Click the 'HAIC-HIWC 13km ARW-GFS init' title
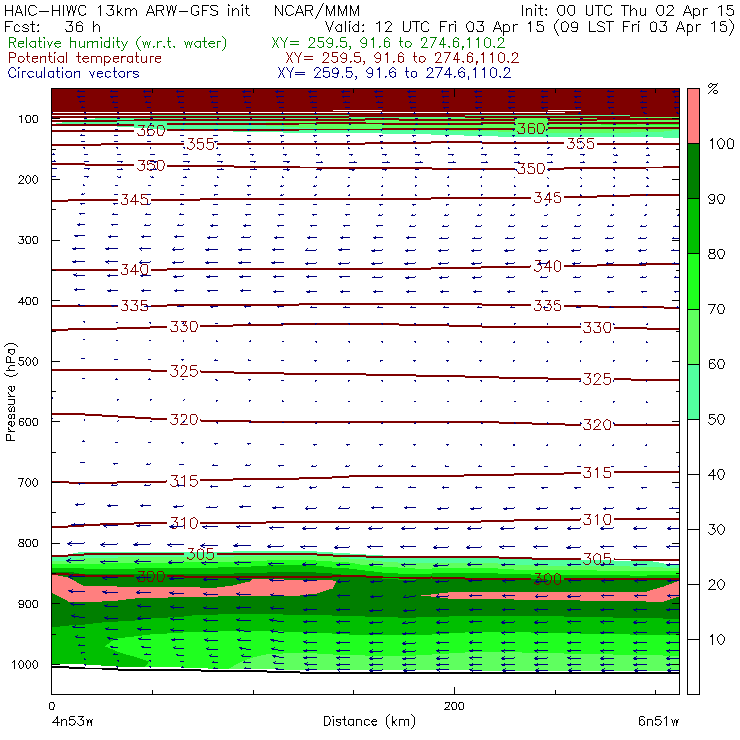 pyautogui.click(x=127, y=10)
